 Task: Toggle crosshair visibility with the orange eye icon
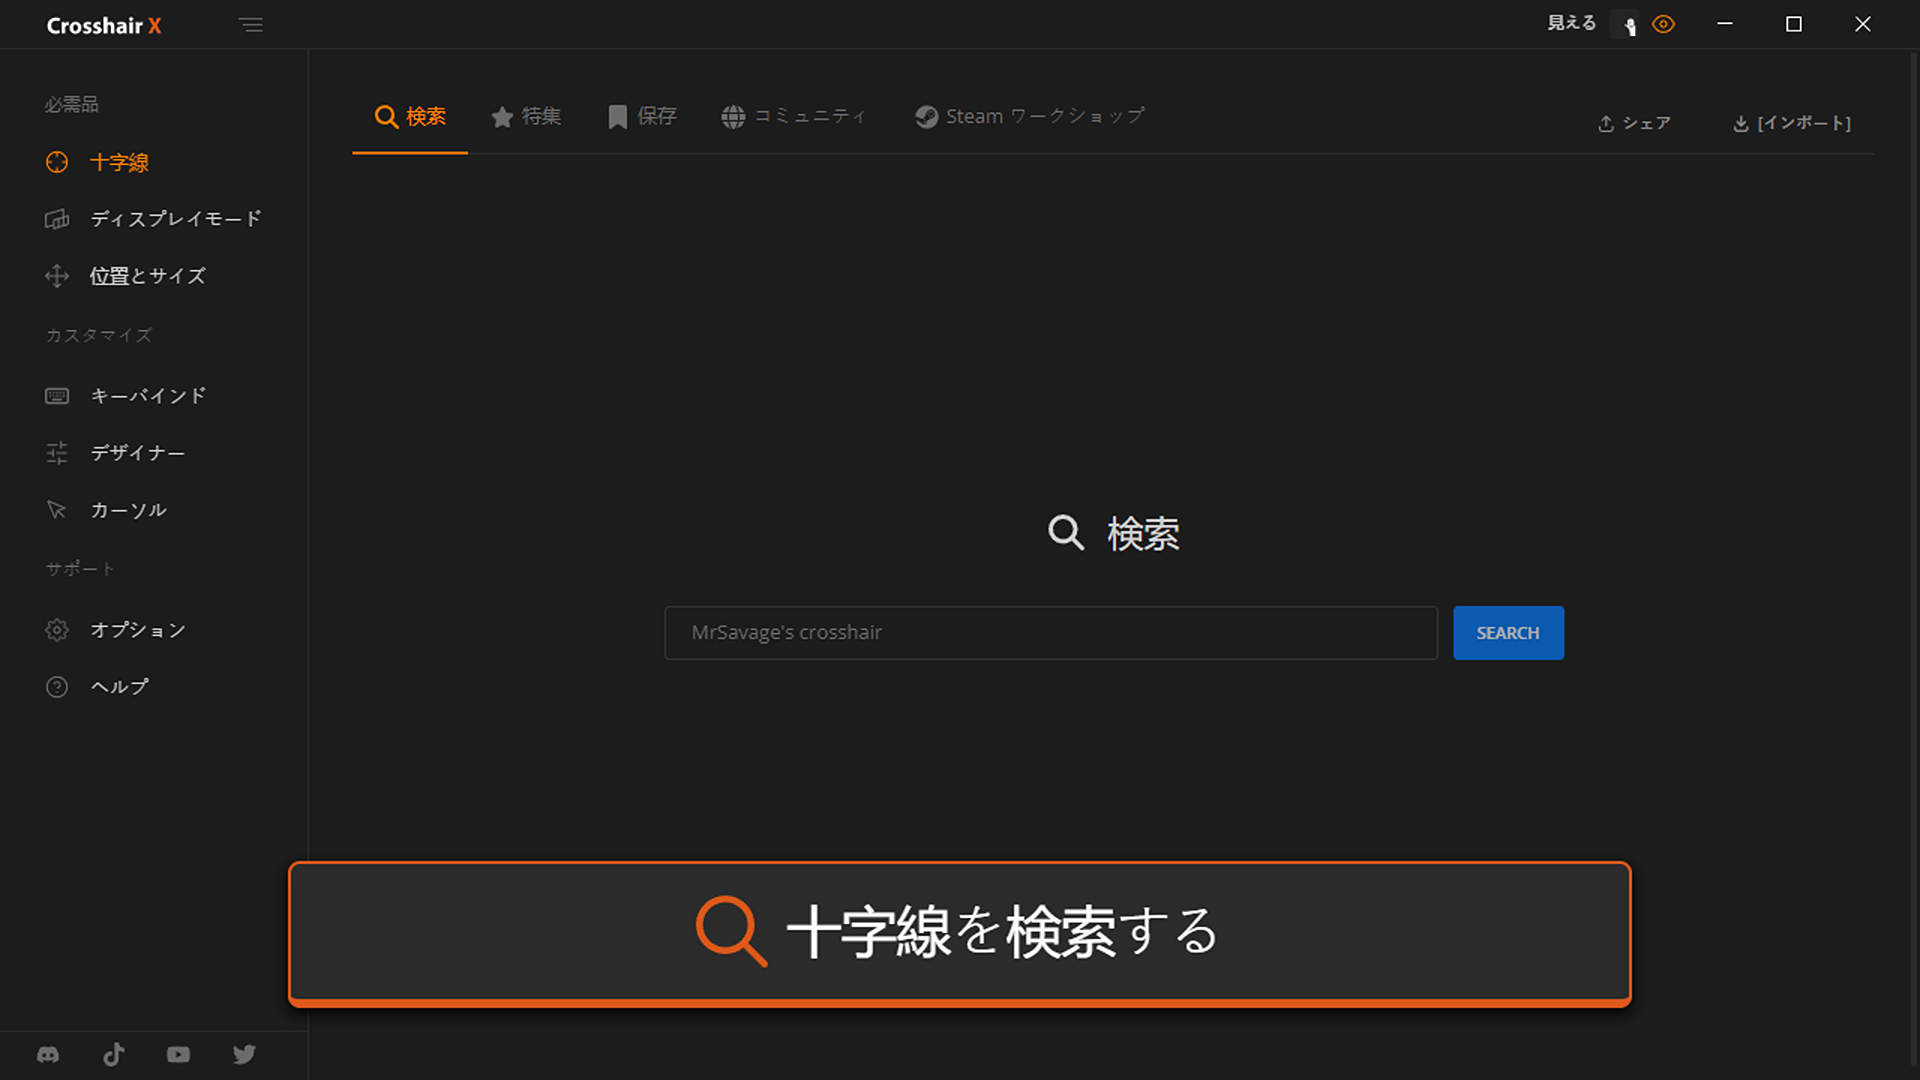pos(1663,25)
